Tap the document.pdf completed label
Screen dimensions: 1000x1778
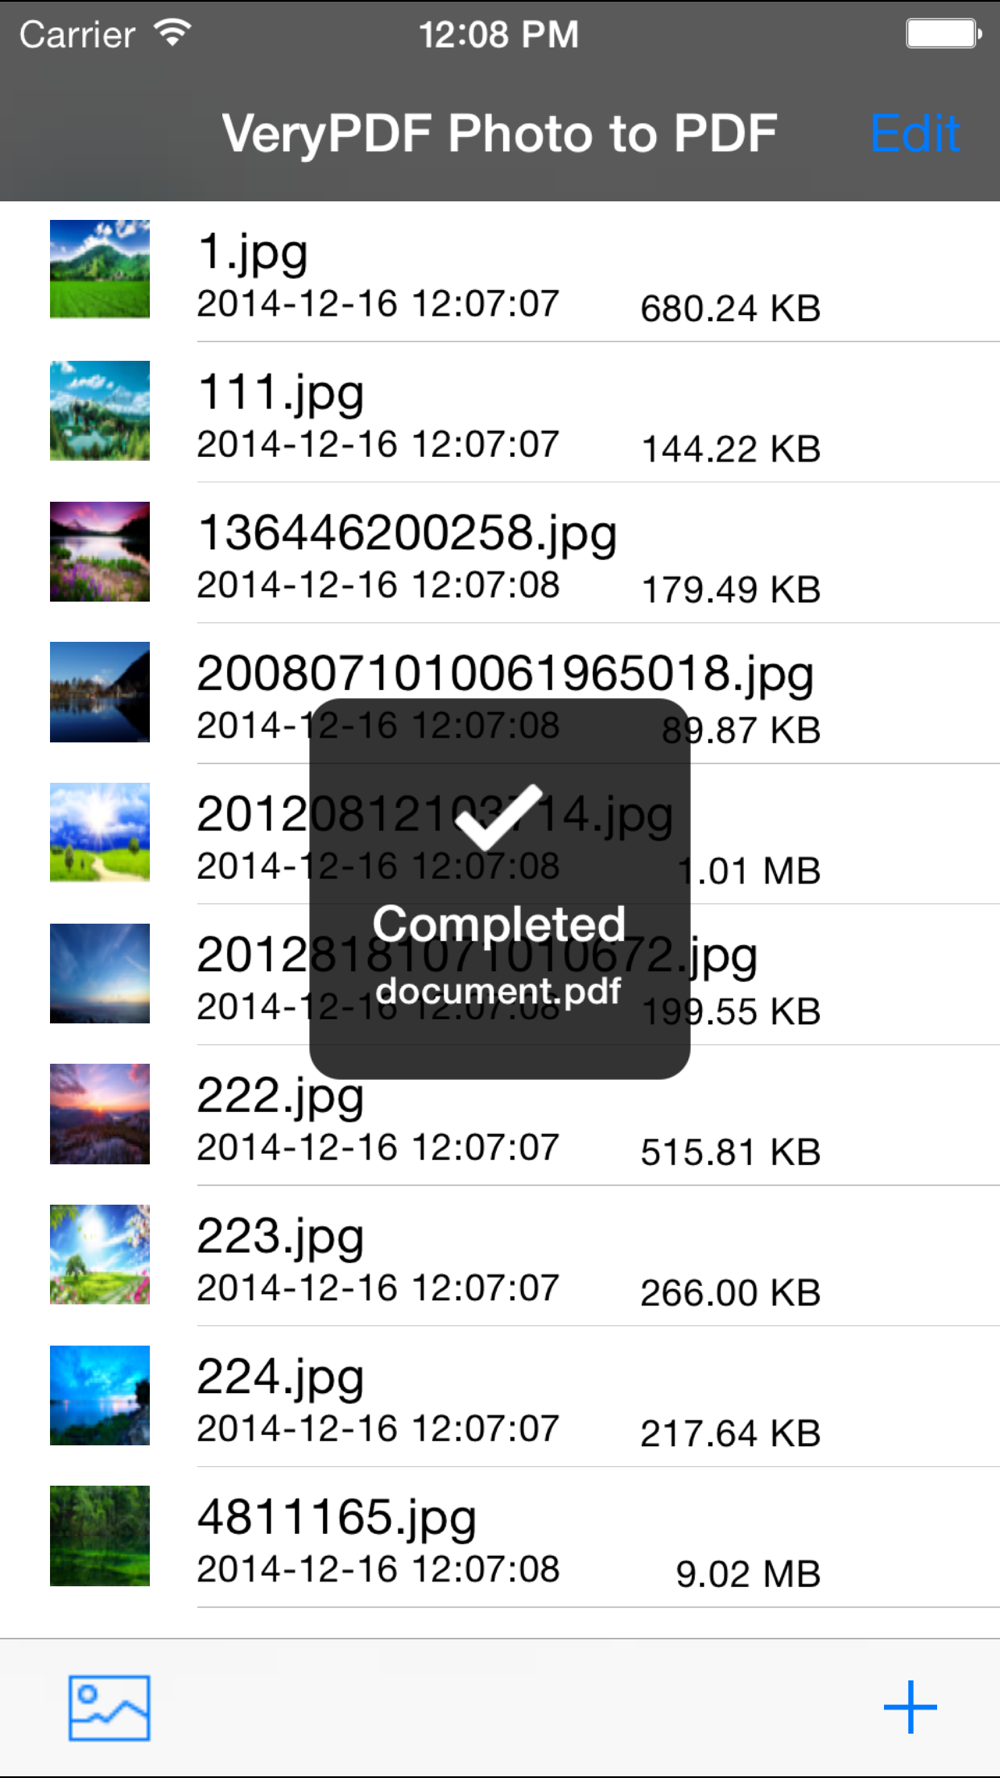click(499, 991)
